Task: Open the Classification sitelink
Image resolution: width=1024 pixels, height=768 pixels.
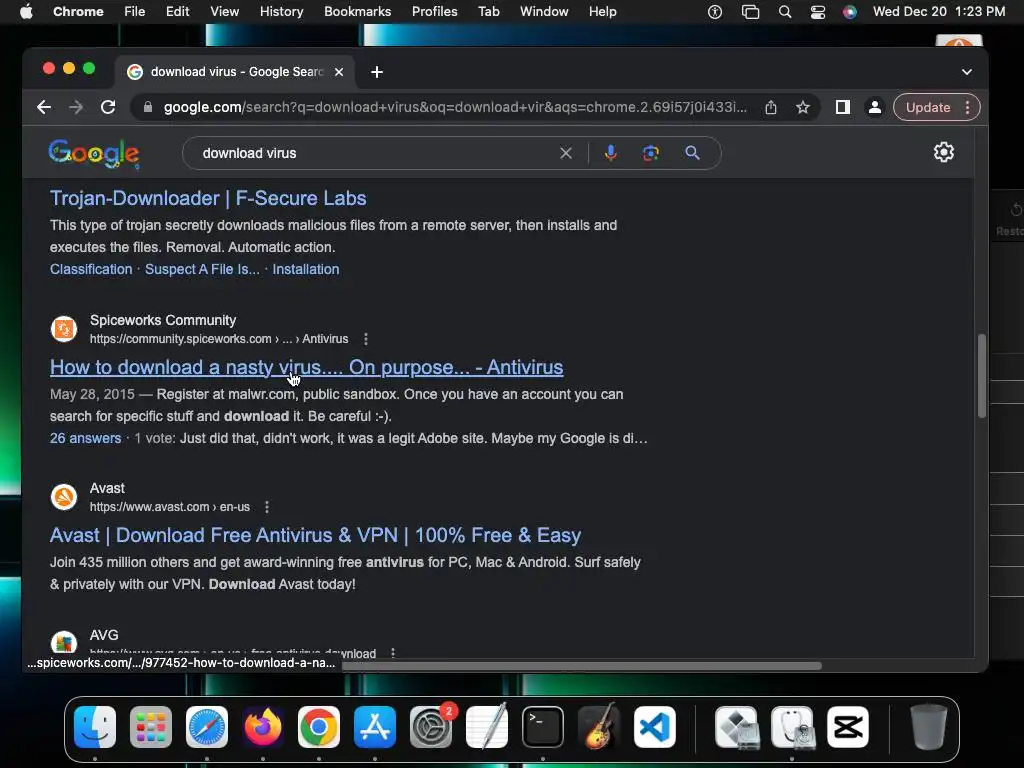Action: 91,269
